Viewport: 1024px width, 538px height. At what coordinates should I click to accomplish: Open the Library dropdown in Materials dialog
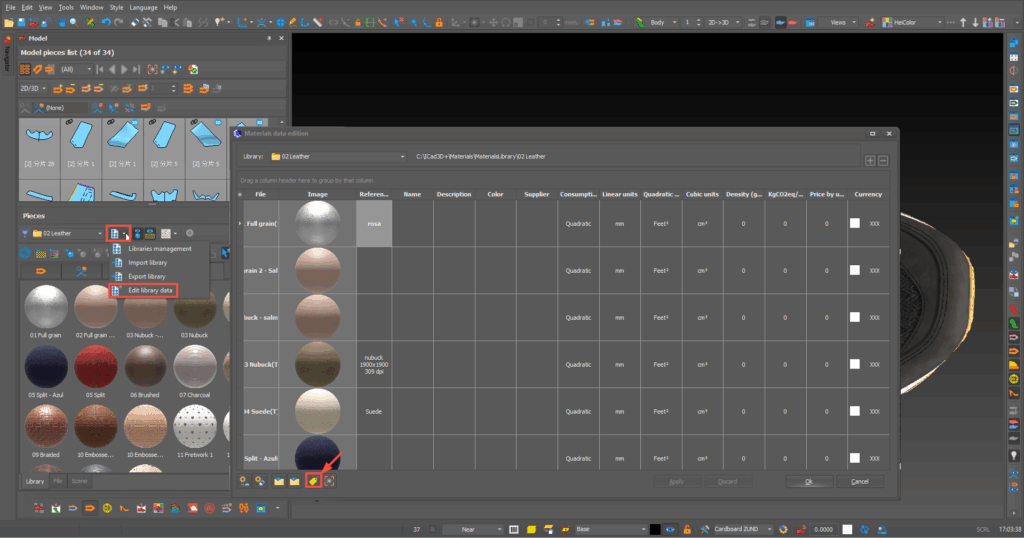(400, 157)
